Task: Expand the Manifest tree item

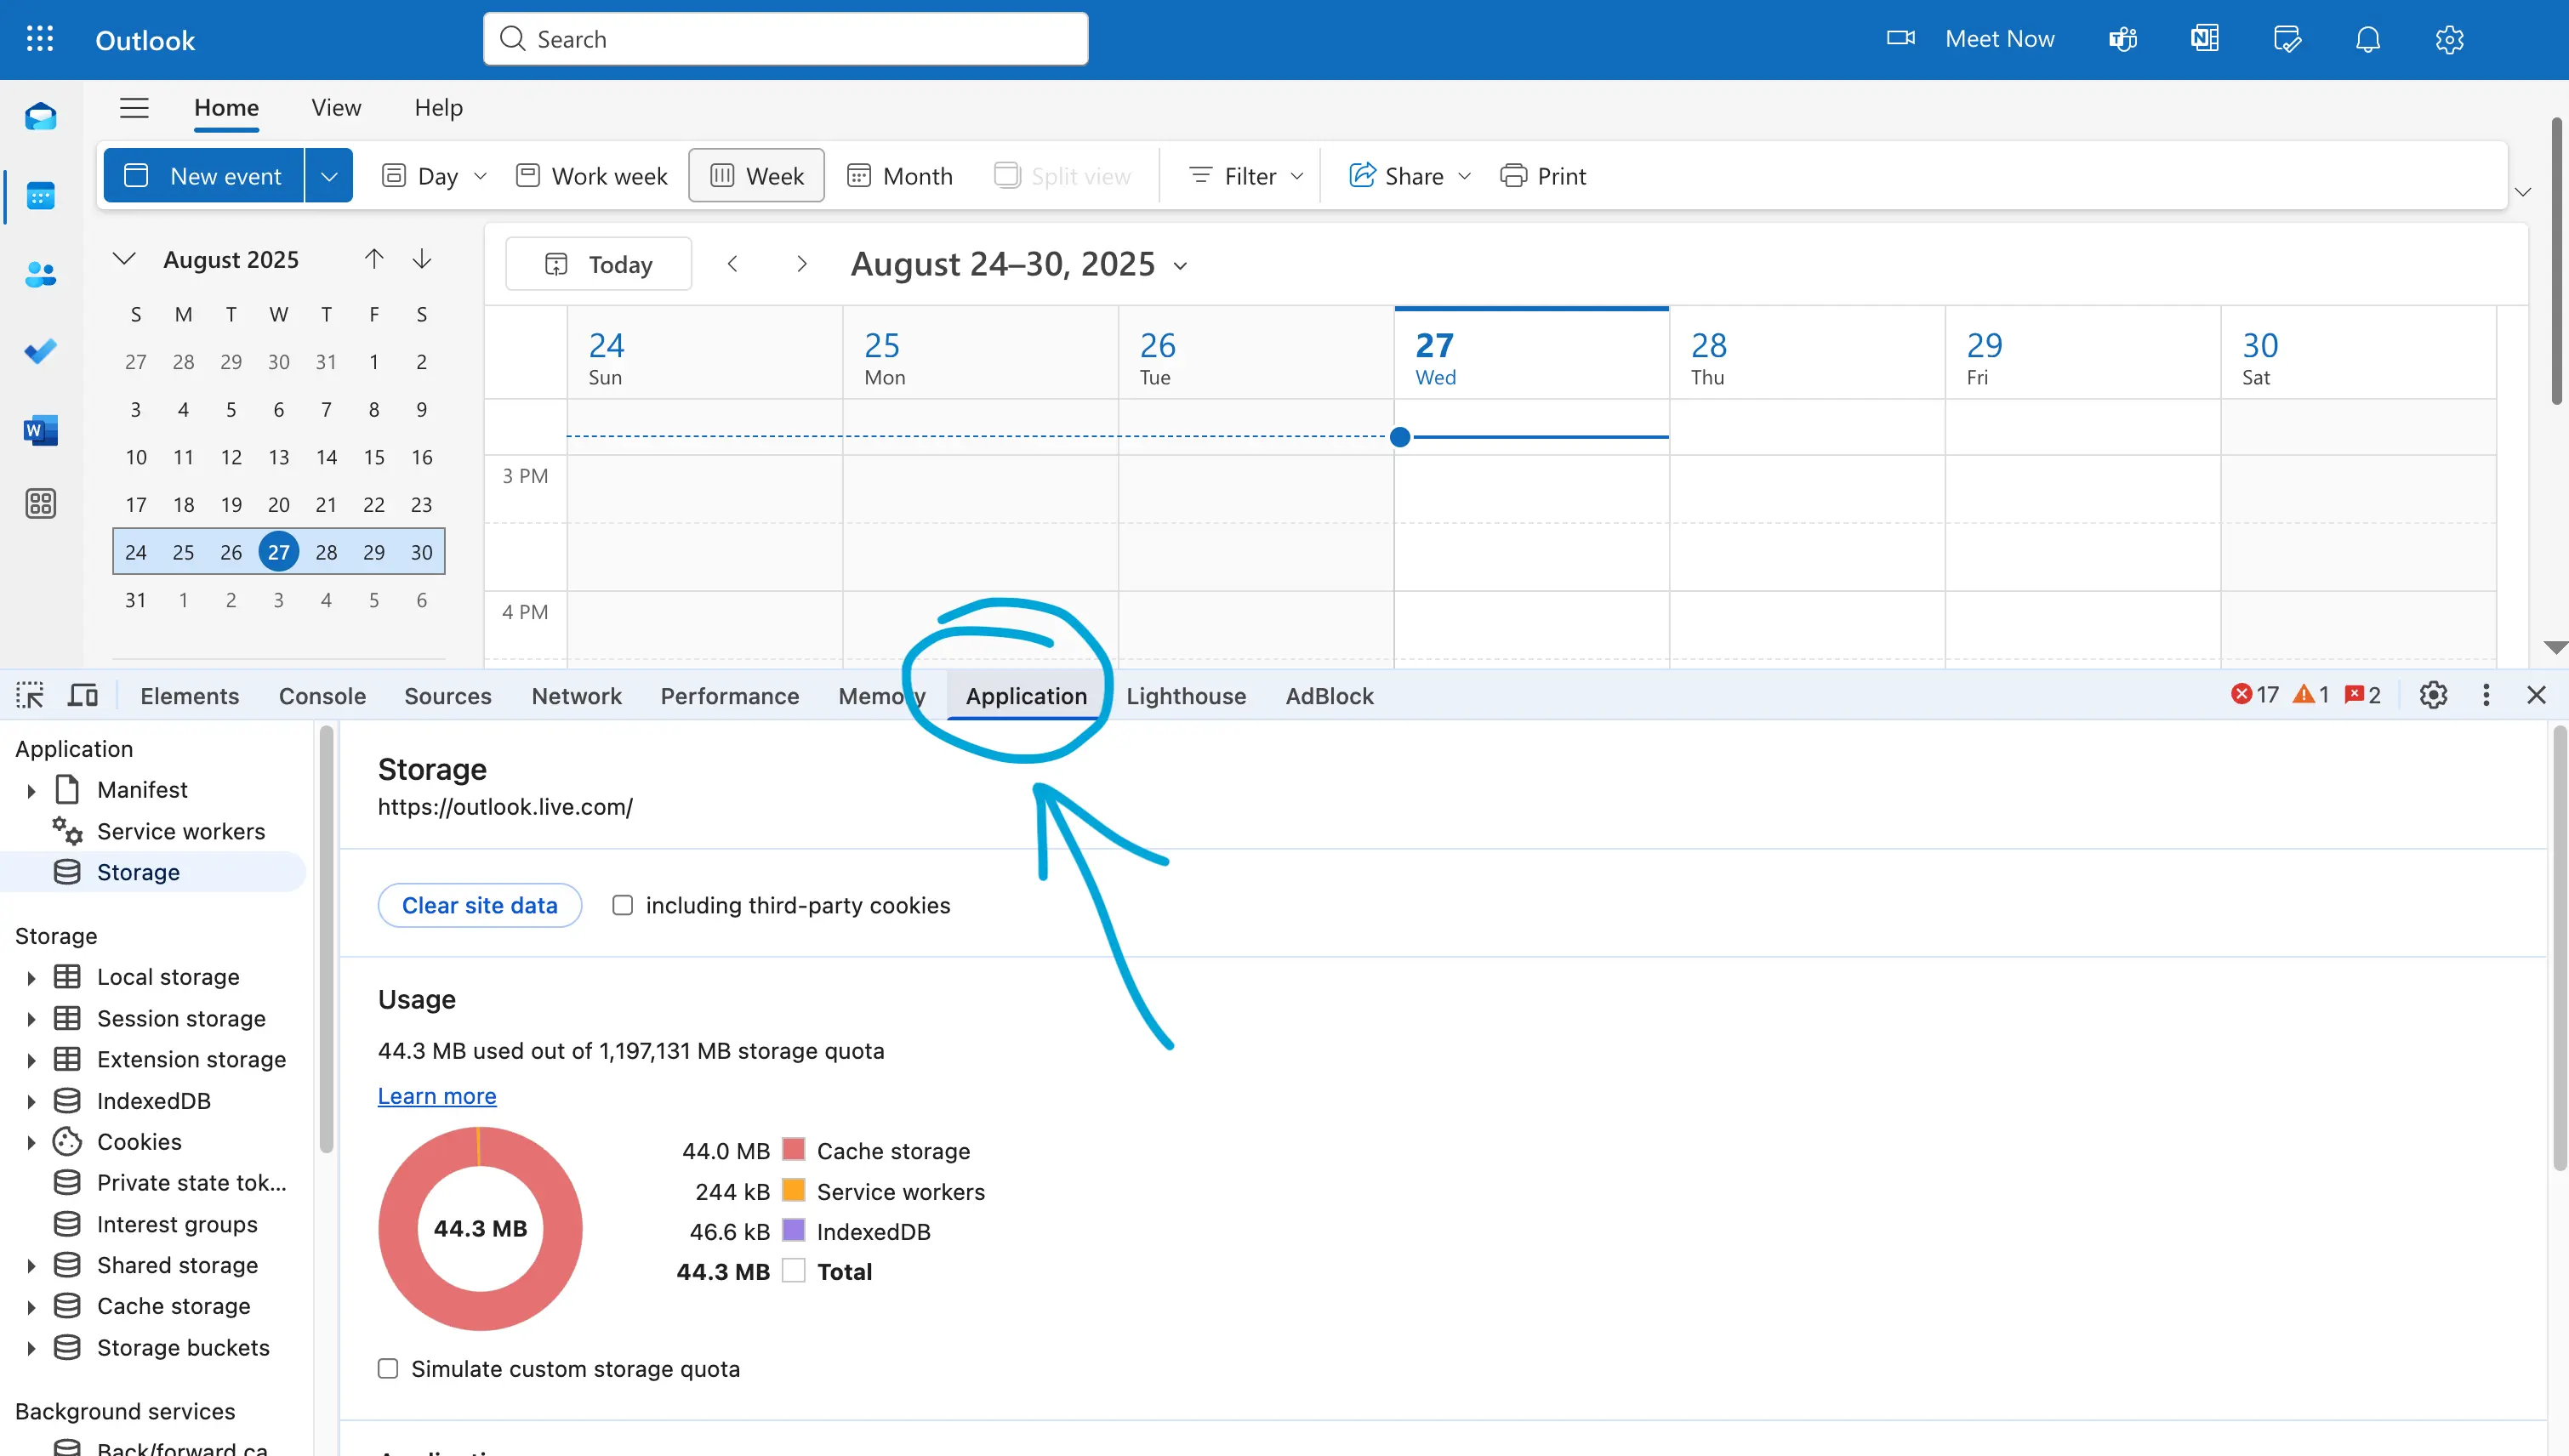Action: [x=31, y=791]
